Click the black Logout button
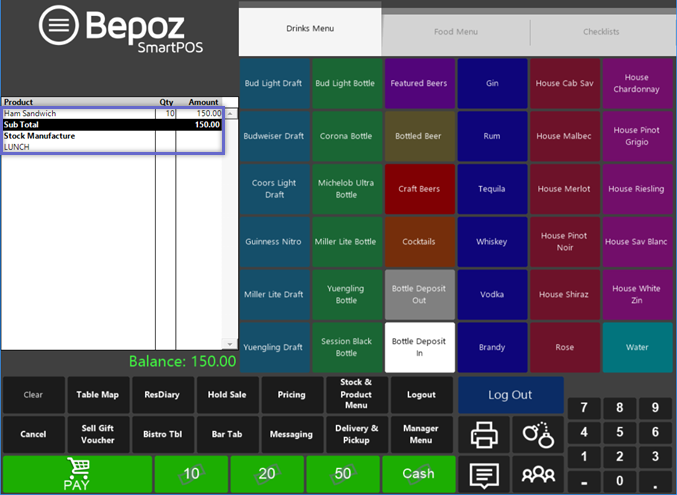The height and width of the screenshot is (495, 677). click(x=421, y=395)
